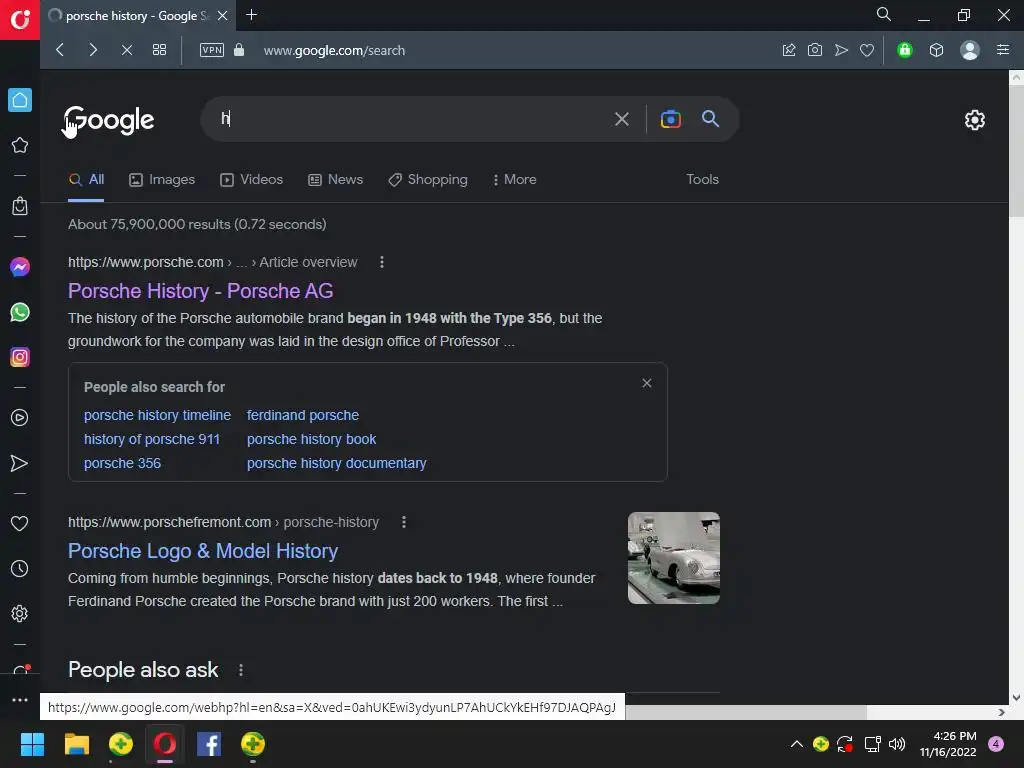The image size is (1024, 768).
Task: View the site security lock information
Action: coord(239,50)
